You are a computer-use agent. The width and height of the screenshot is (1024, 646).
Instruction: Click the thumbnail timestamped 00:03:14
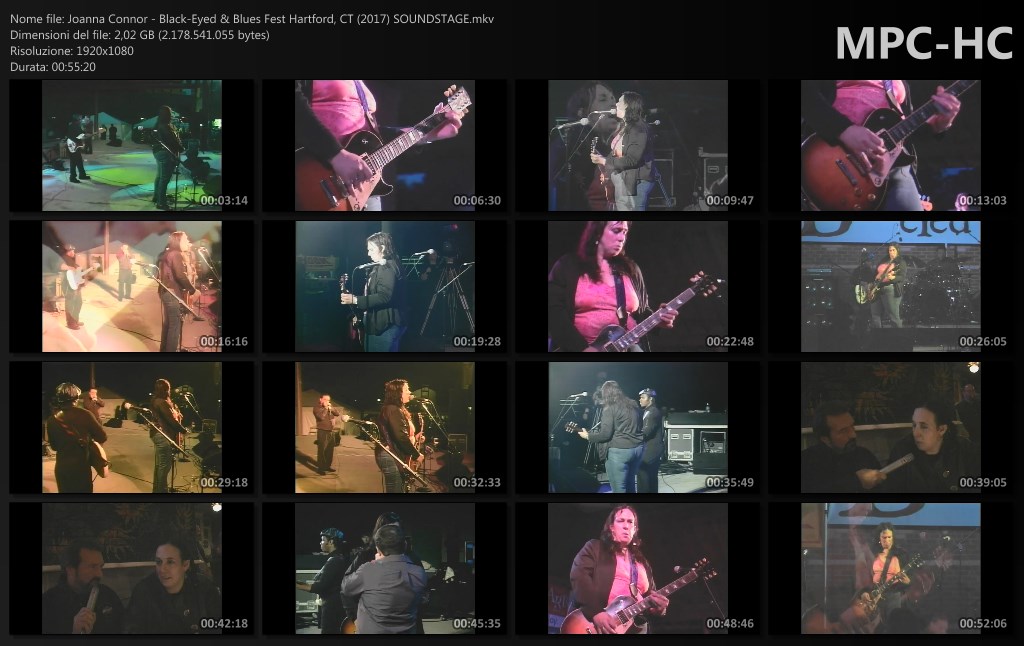click(x=131, y=146)
